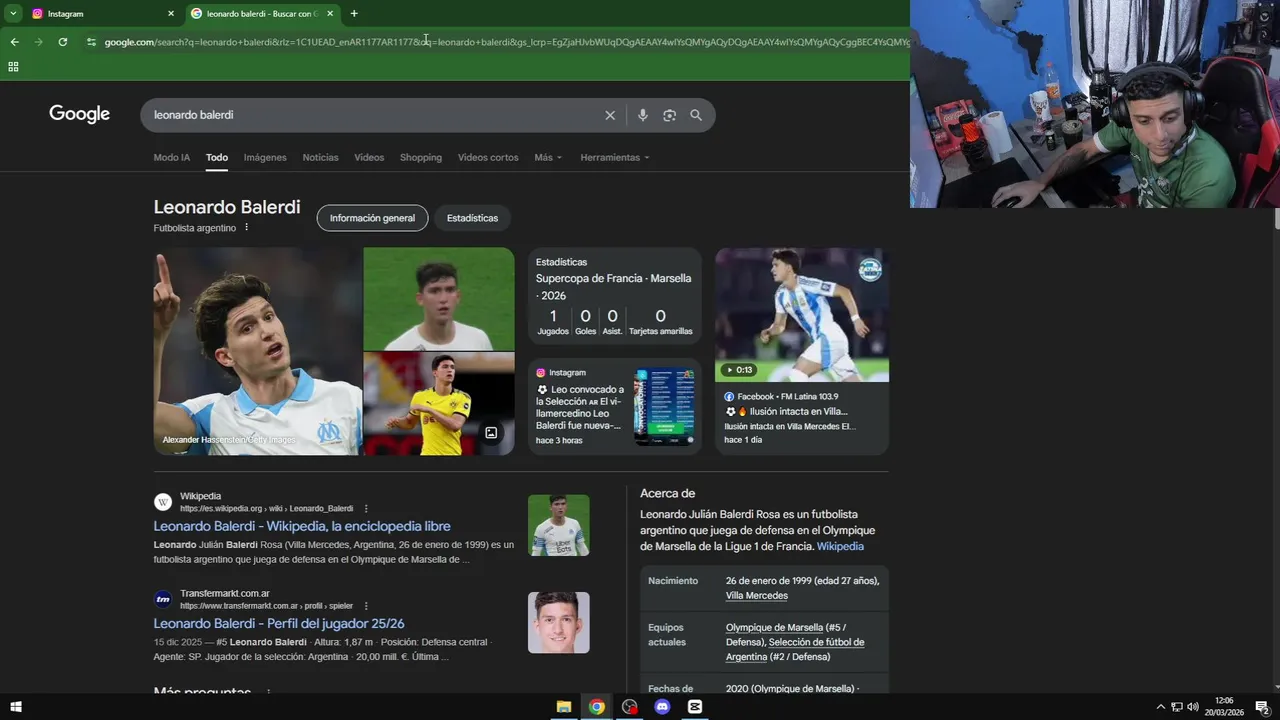Clear the Google search box
Viewport: 1280px width, 720px height.
610,115
